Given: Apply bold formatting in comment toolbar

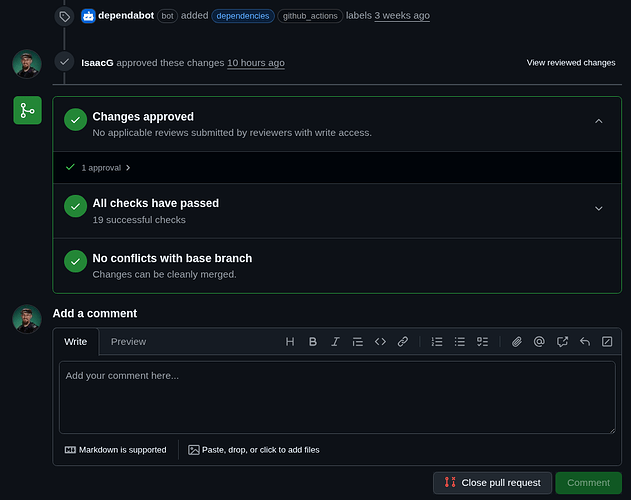Looking at the screenshot, I should click(x=313, y=342).
